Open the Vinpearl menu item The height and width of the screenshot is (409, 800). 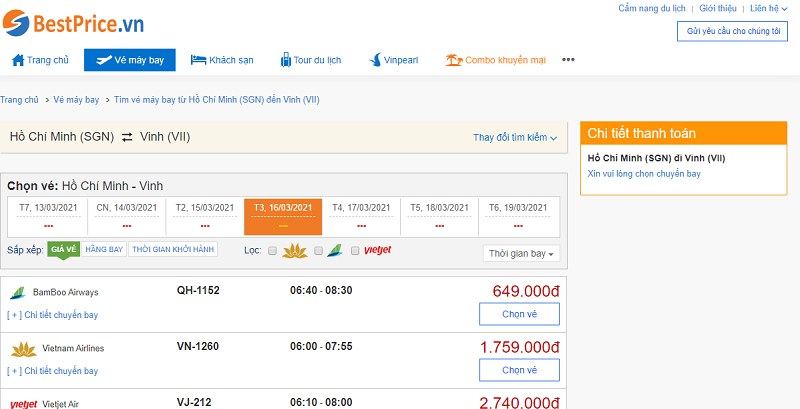click(x=393, y=60)
